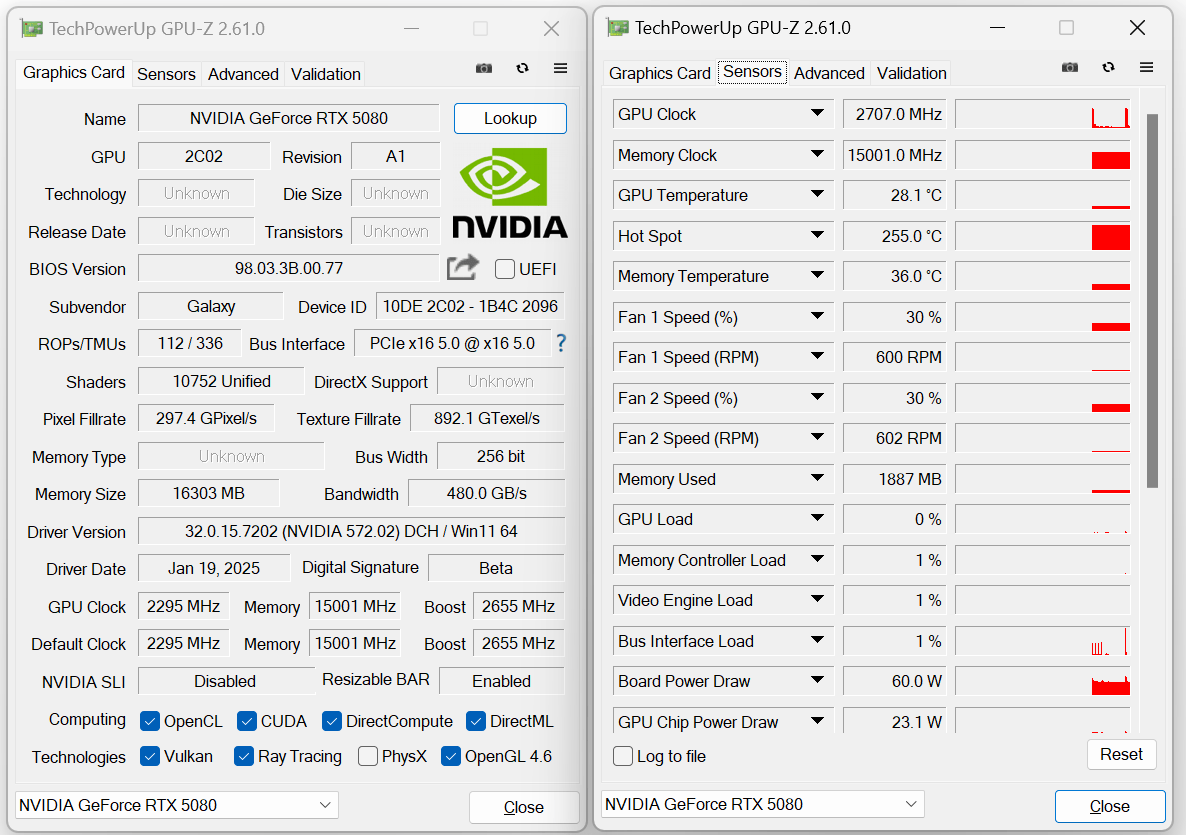Screen dimensions: 1186x835
Task: Open the hamburger menu in left window
Action: coord(560,68)
